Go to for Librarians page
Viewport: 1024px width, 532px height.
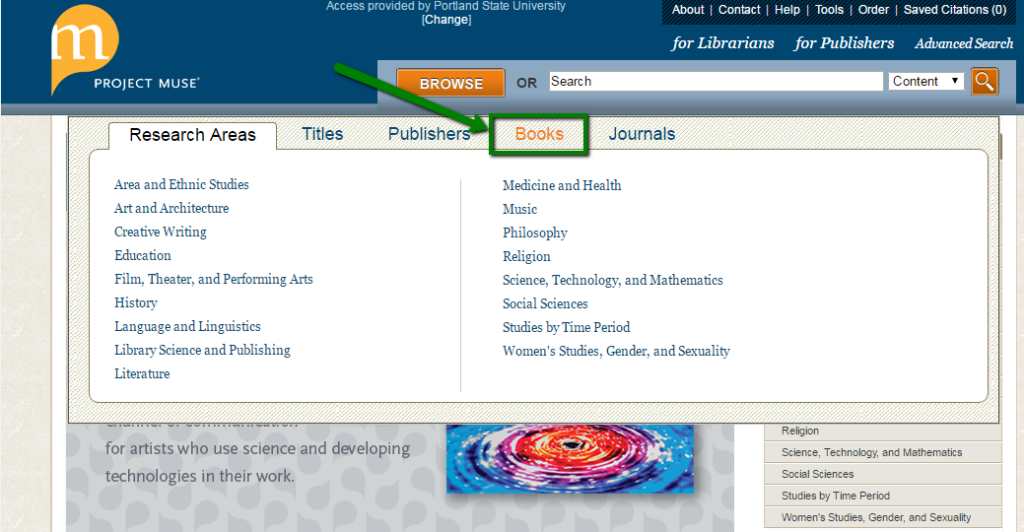tap(722, 43)
